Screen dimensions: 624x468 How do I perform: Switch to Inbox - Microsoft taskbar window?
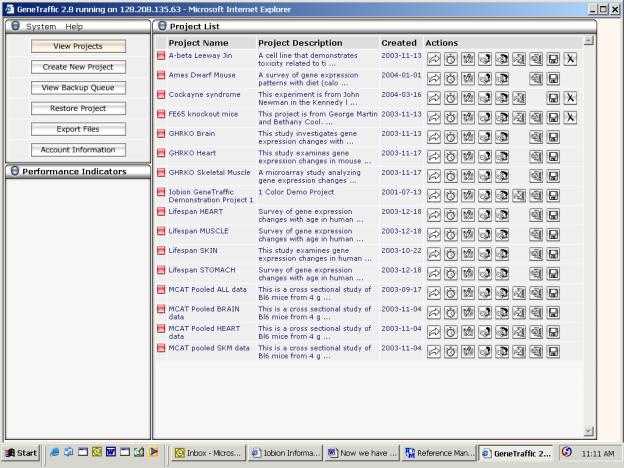(209, 453)
